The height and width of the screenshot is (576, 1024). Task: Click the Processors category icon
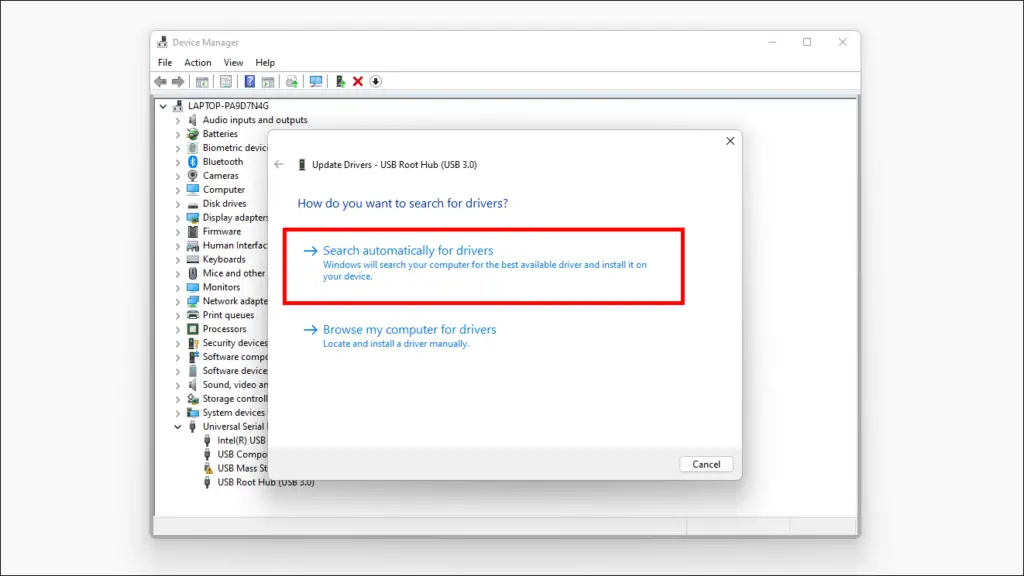pos(193,329)
